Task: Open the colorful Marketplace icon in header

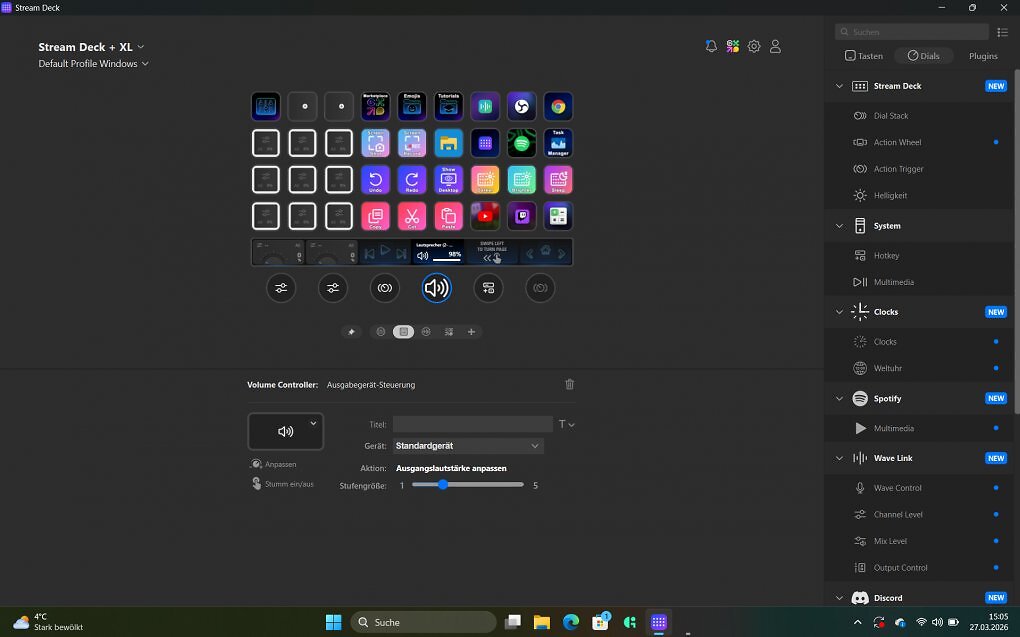Action: pyautogui.click(x=732, y=46)
